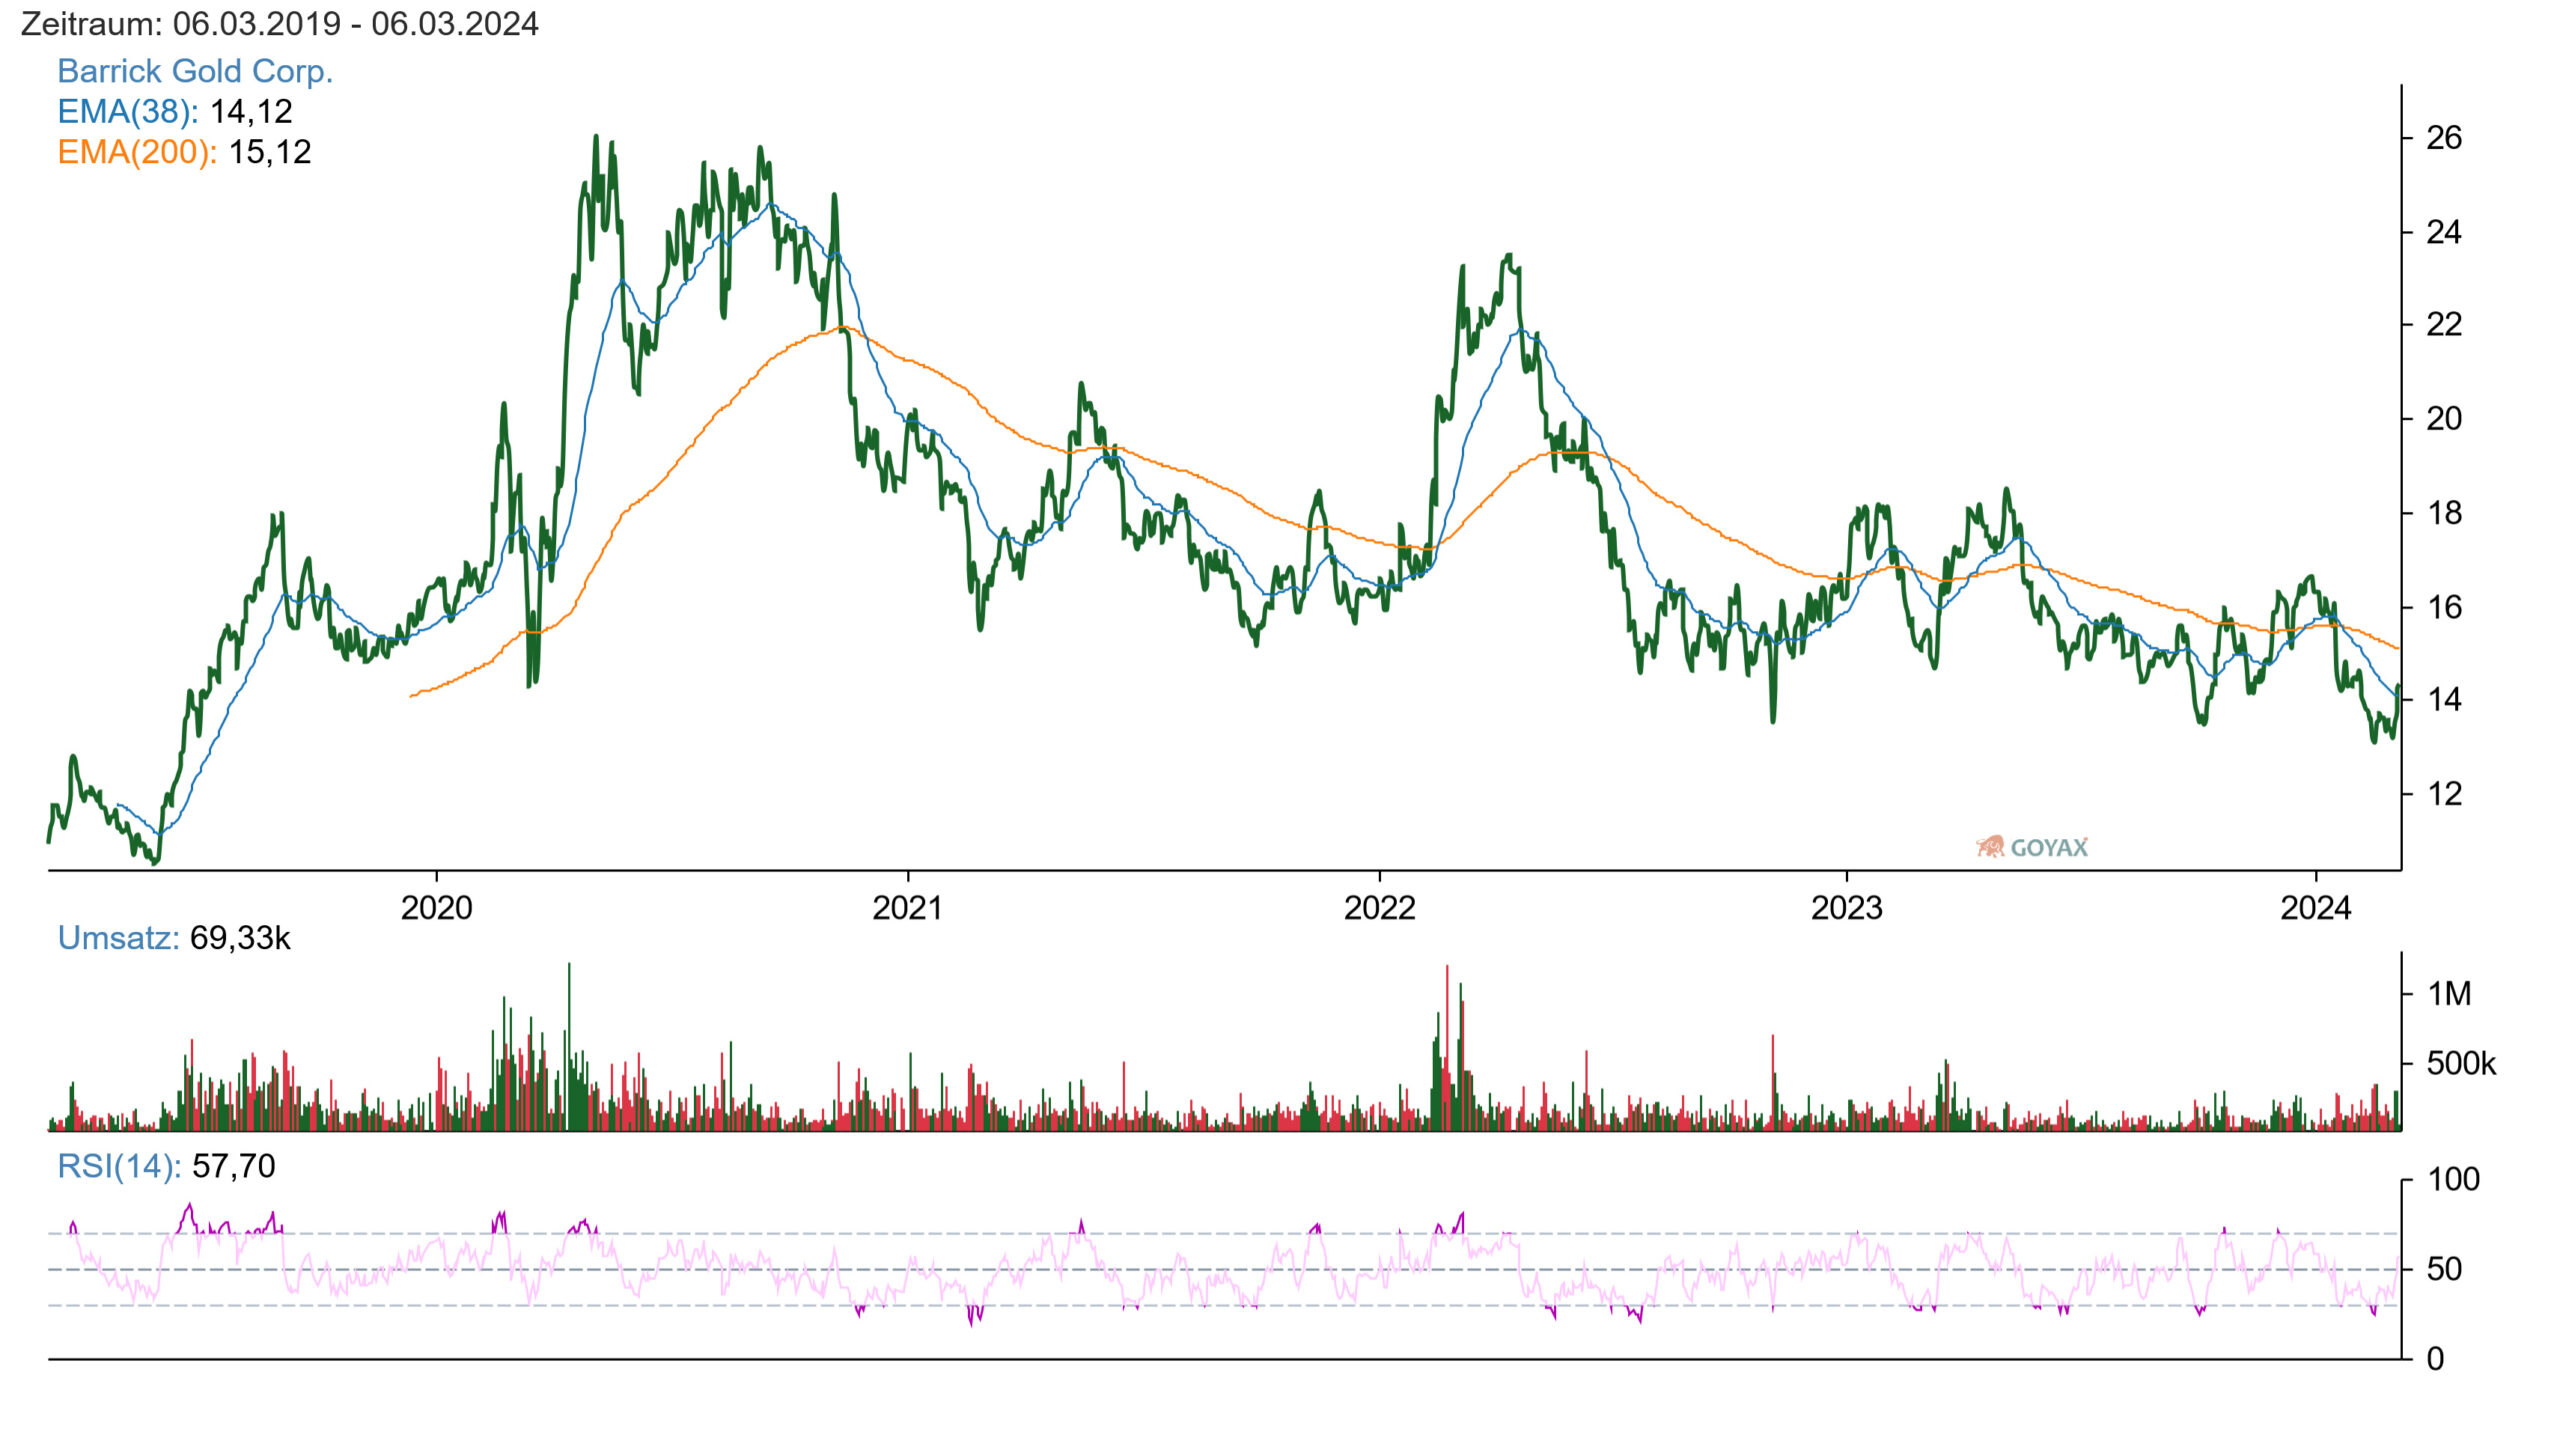
Task: Click the Umsatz value 69,33k
Action: [x=240, y=938]
